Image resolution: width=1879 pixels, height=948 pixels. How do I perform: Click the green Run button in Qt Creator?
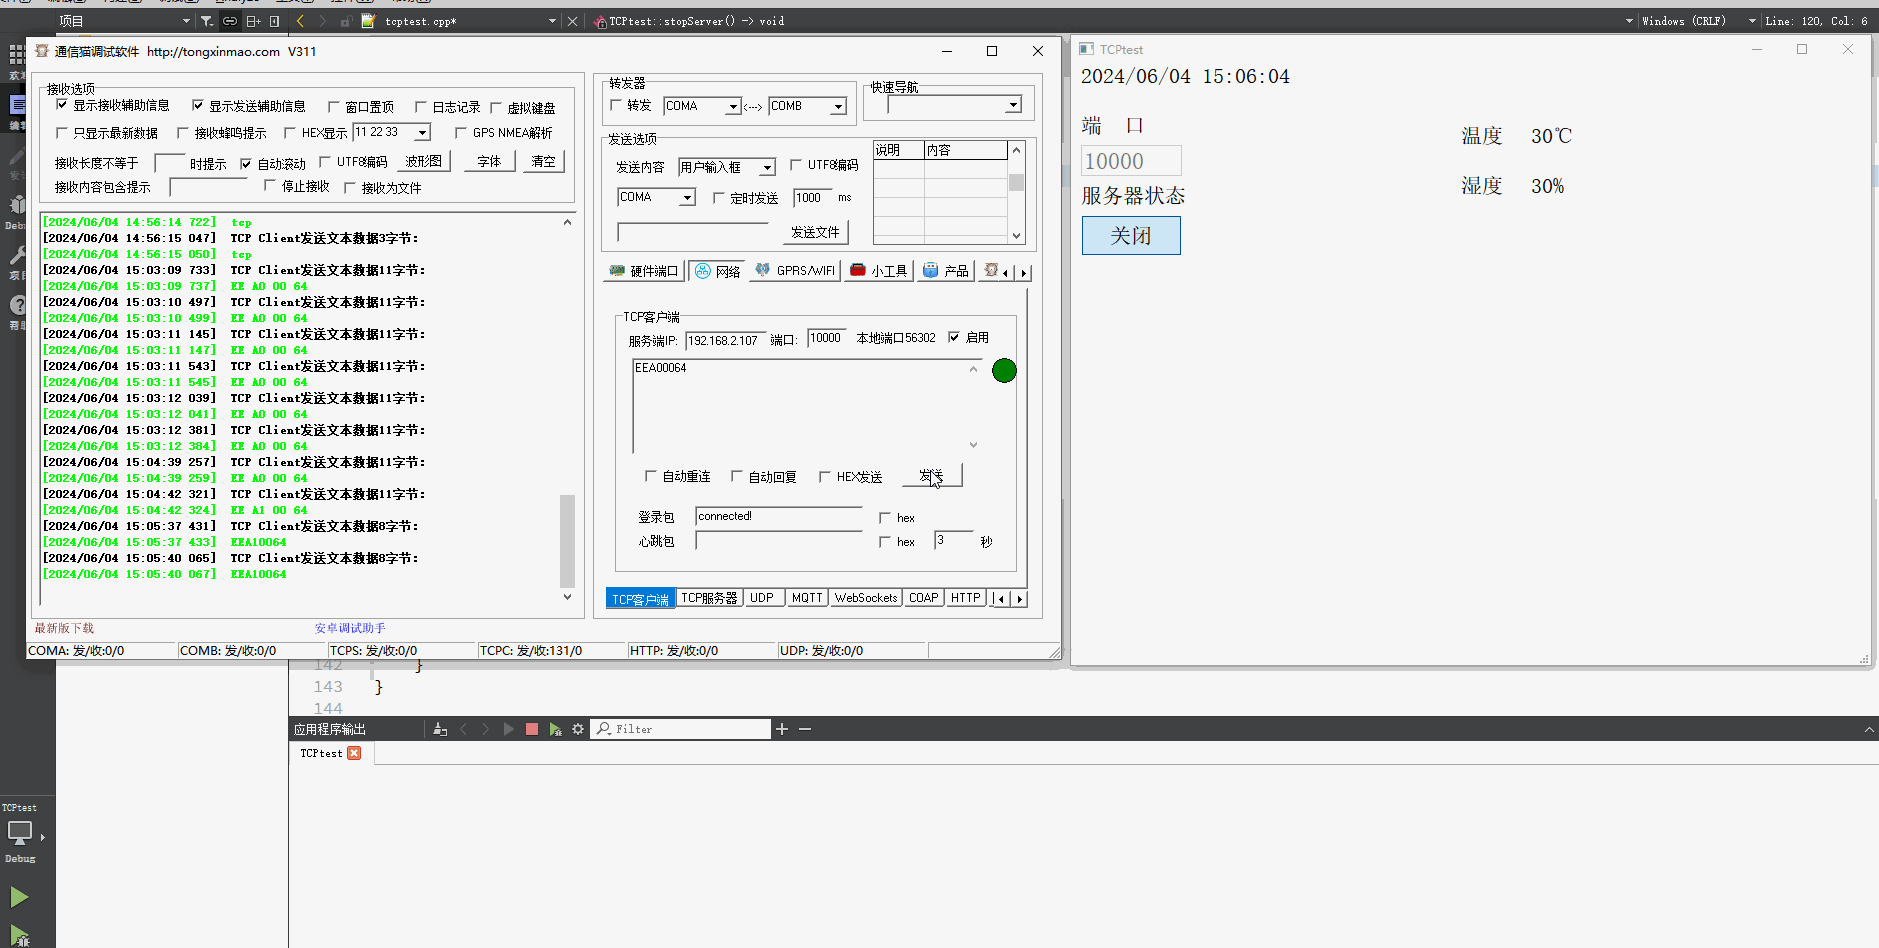pos(19,897)
